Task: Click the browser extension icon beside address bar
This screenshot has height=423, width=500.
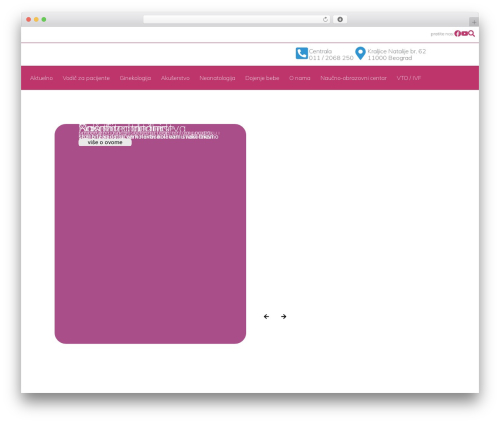Action: coord(340,19)
